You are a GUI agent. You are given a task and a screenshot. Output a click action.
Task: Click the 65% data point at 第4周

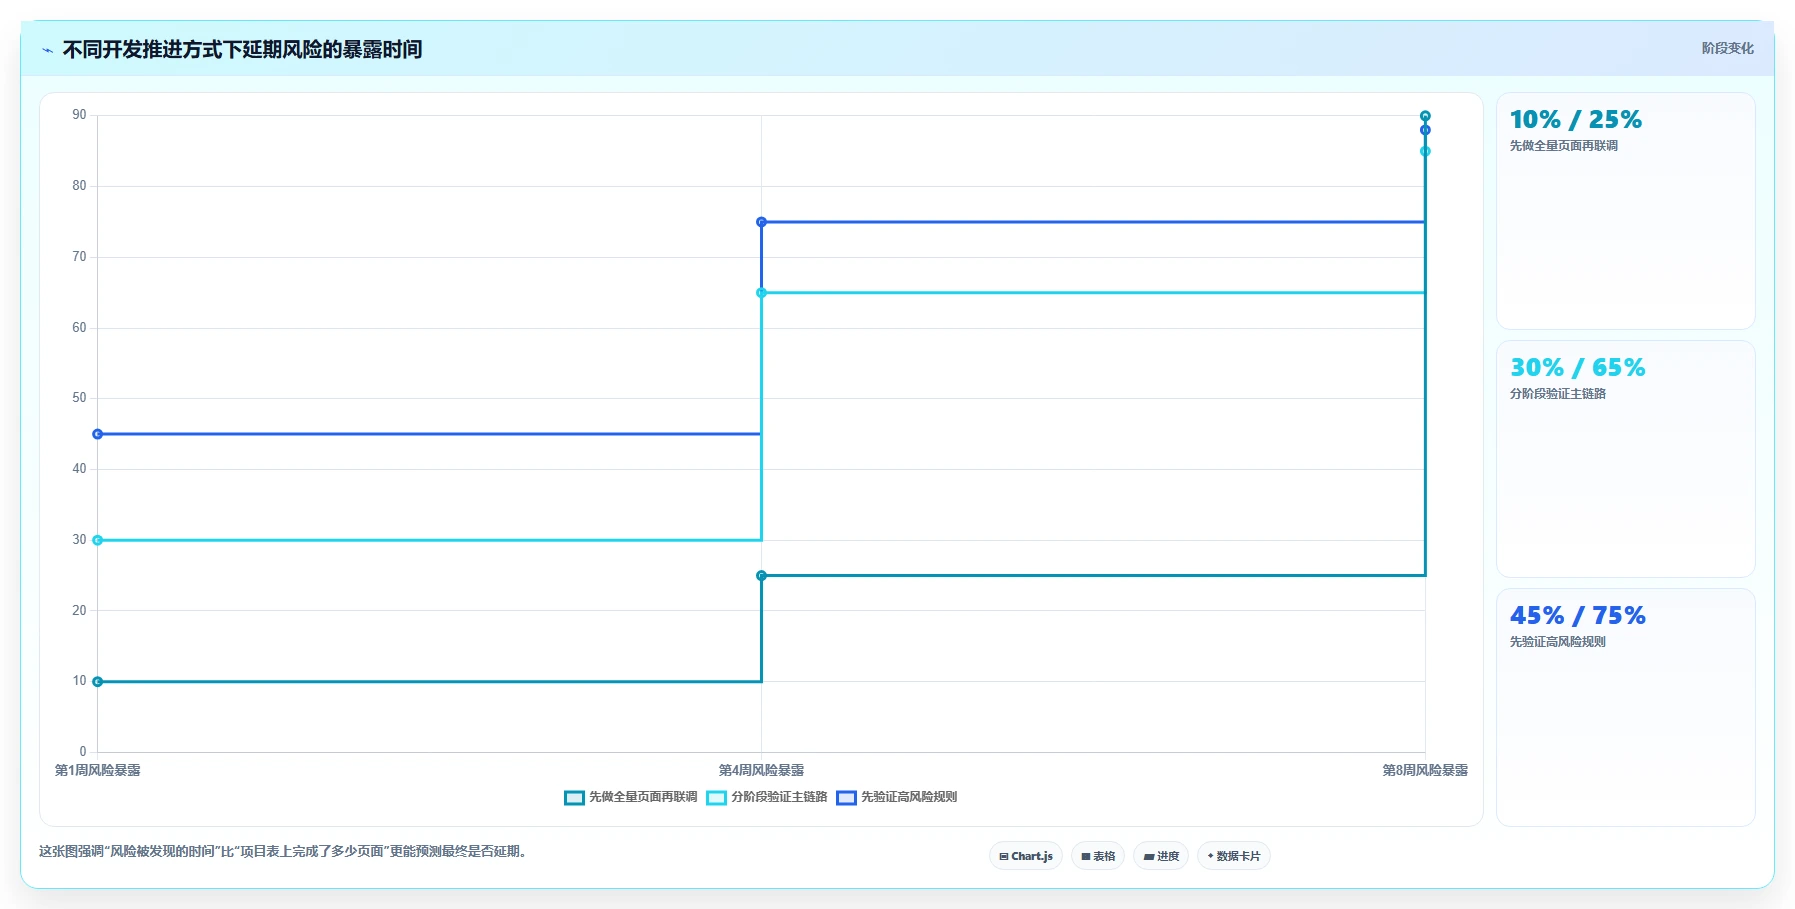pyautogui.click(x=761, y=293)
